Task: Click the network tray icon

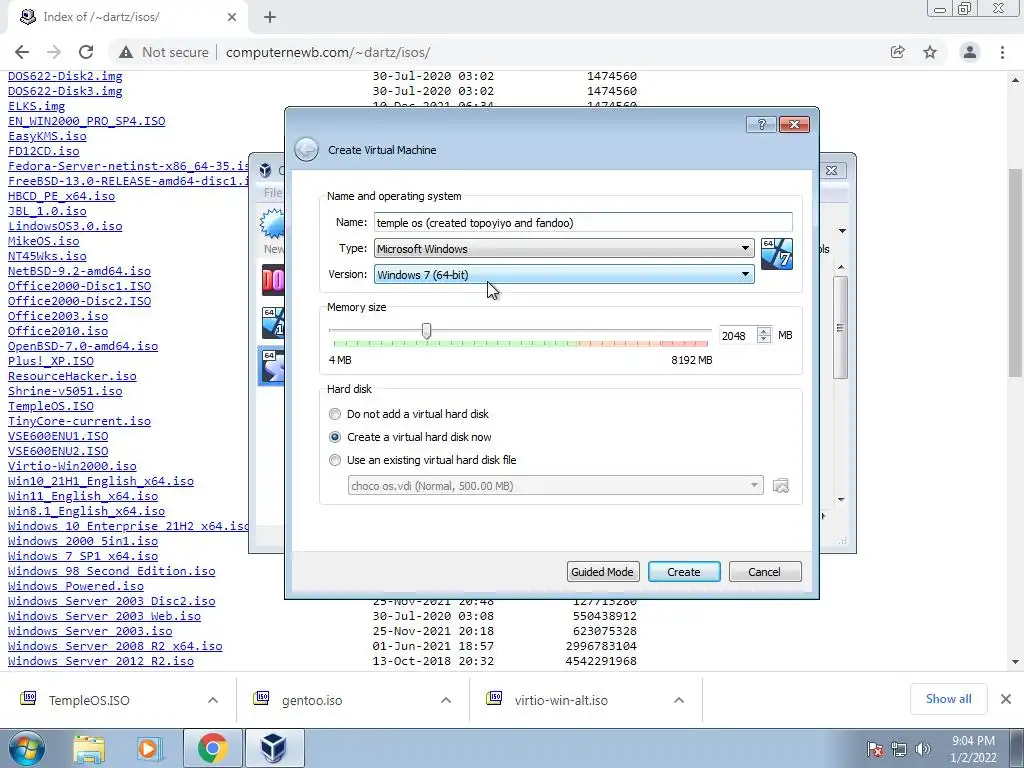Action: (899, 749)
